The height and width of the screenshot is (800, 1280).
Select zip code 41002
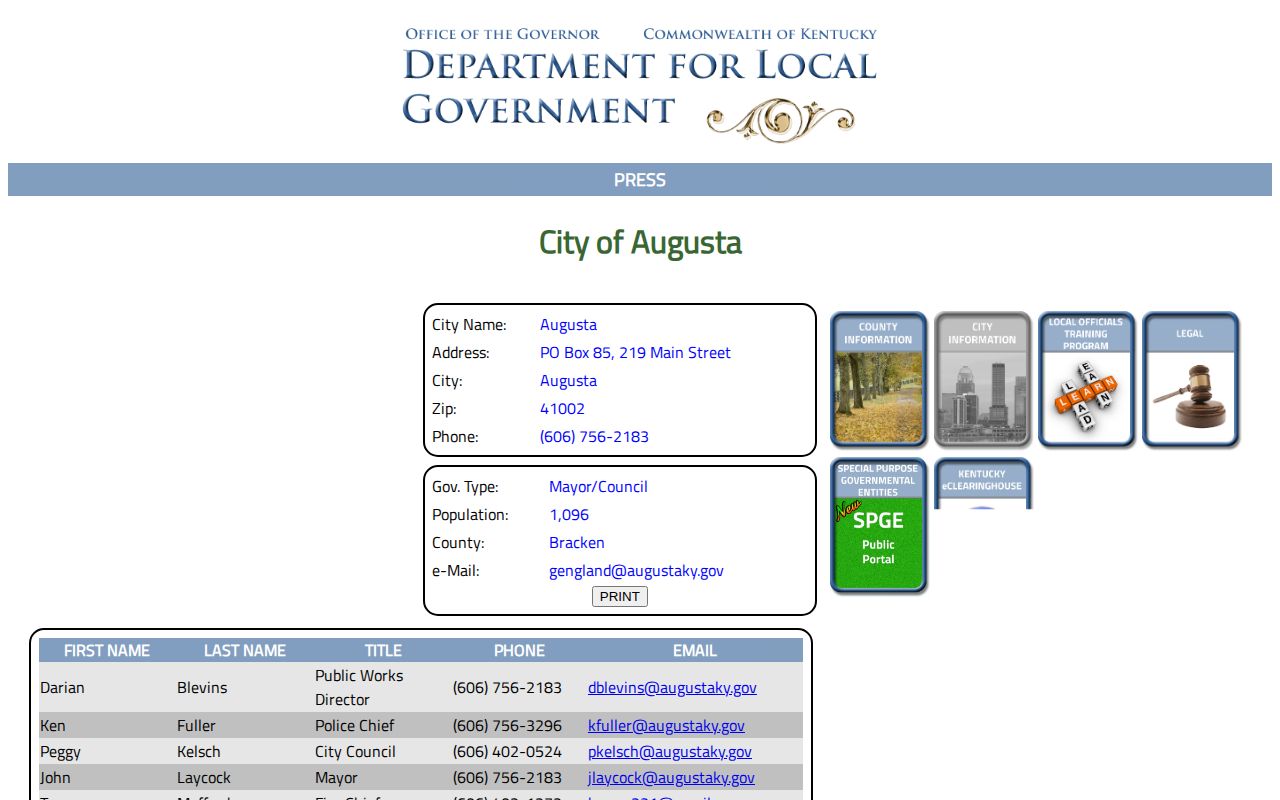pos(562,409)
